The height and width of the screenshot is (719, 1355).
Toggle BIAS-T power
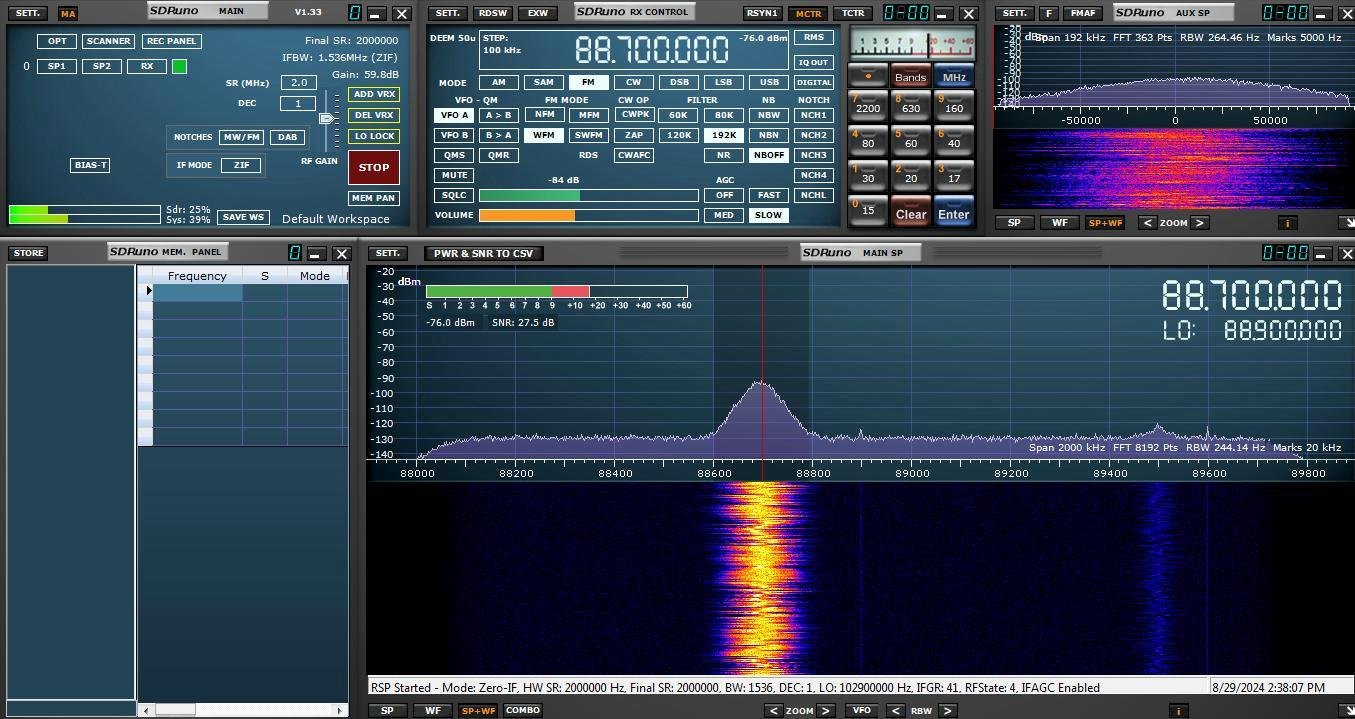(x=90, y=165)
